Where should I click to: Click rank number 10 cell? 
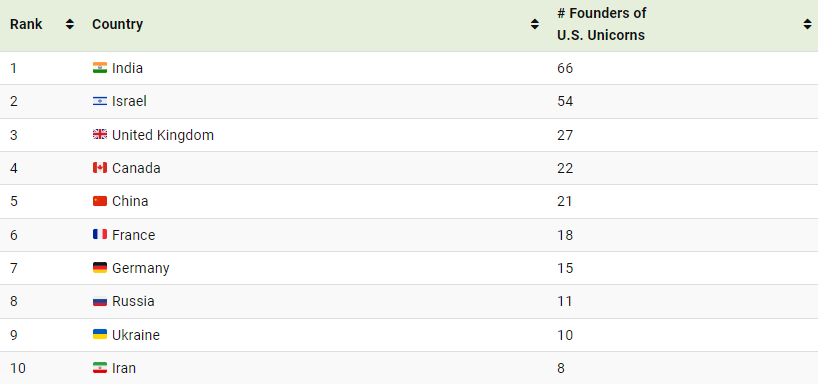coord(18,368)
